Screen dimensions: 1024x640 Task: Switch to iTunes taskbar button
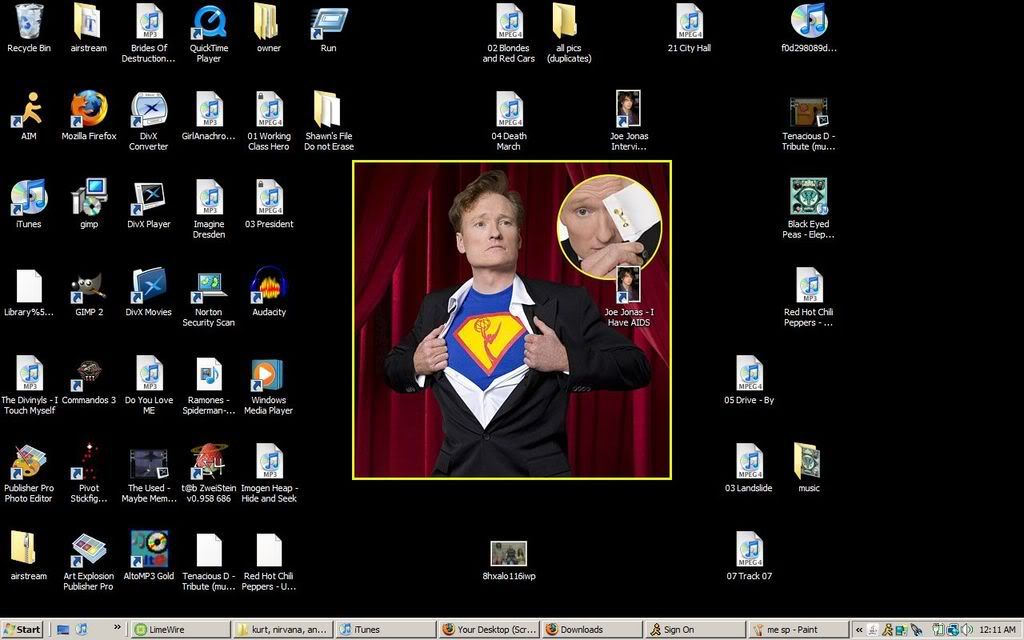(385, 630)
